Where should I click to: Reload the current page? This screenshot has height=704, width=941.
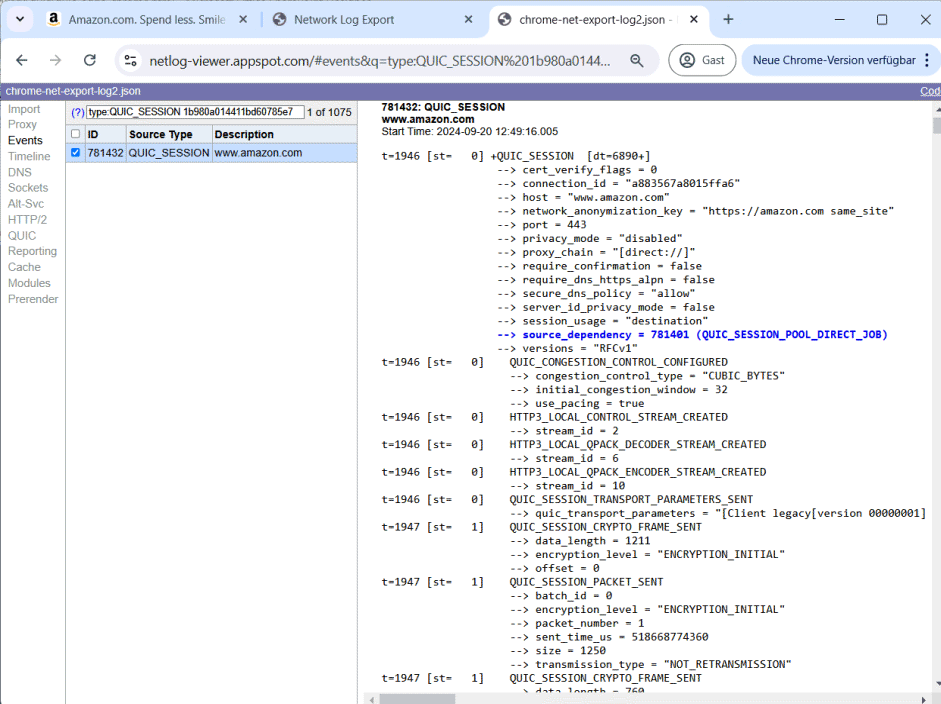pos(90,60)
